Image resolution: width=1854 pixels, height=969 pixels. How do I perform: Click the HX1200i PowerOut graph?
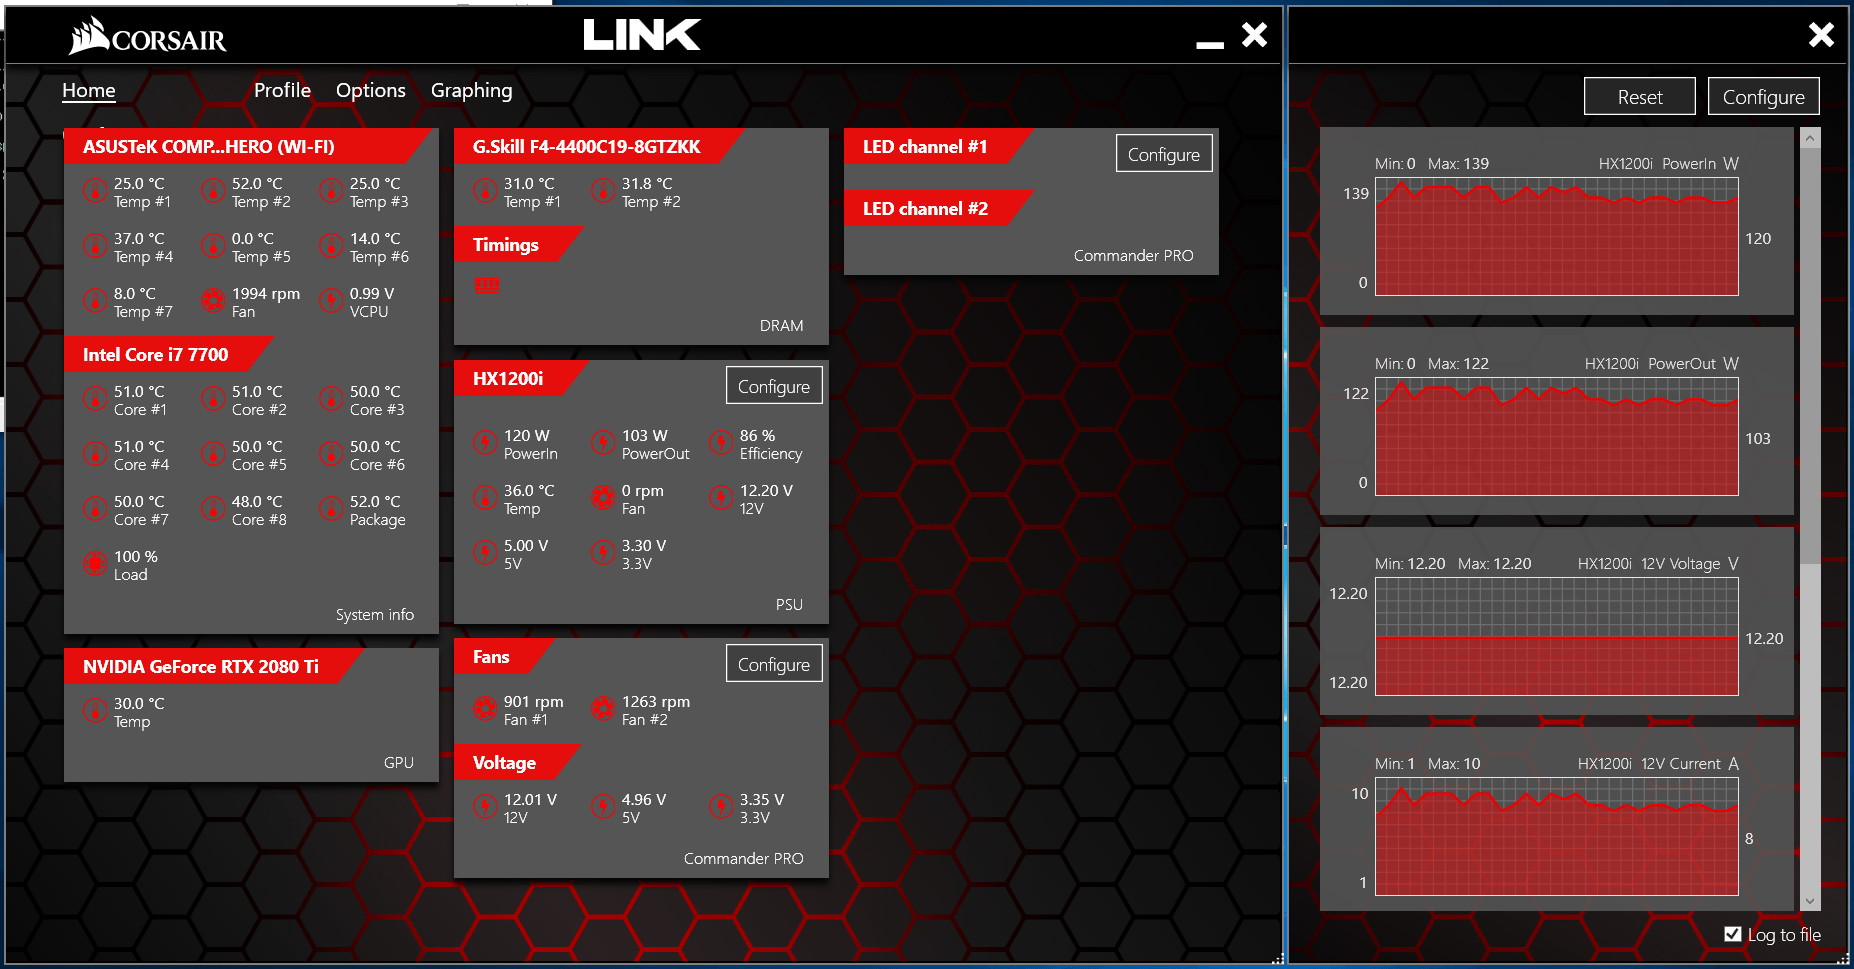pyautogui.click(x=1557, y=437)
